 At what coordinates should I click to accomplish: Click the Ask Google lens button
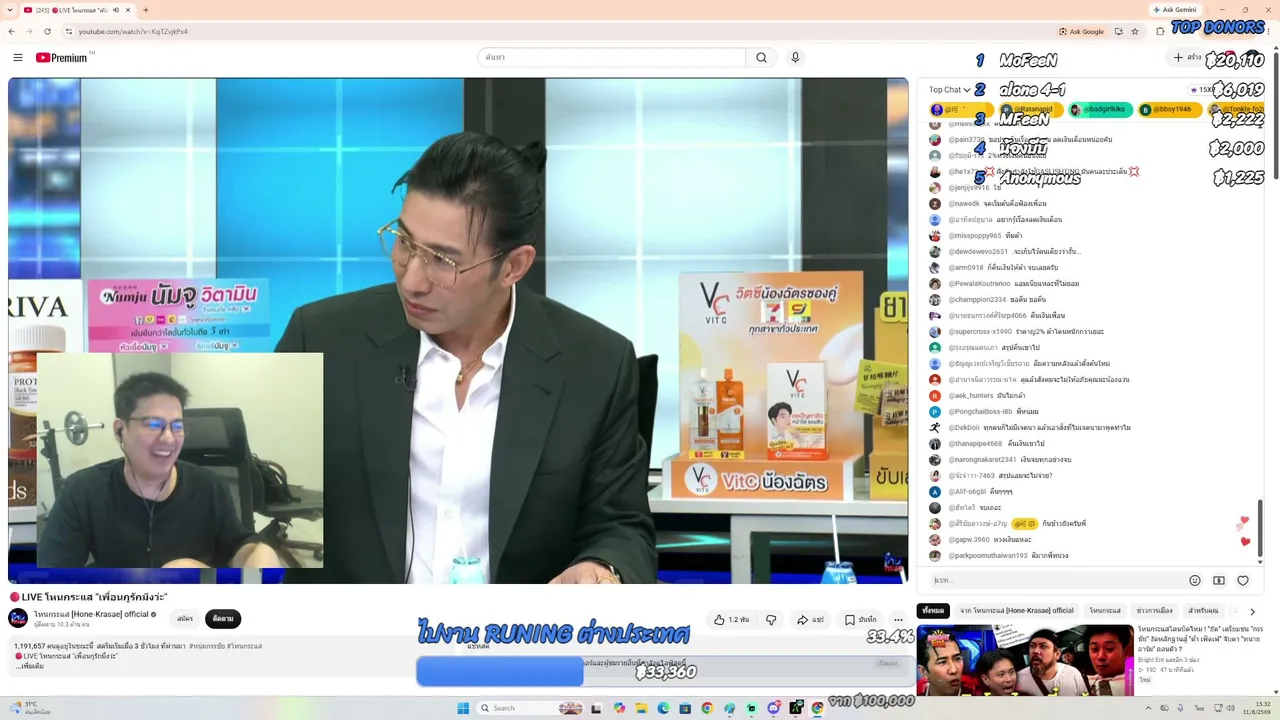click(x=1081, y=31)
